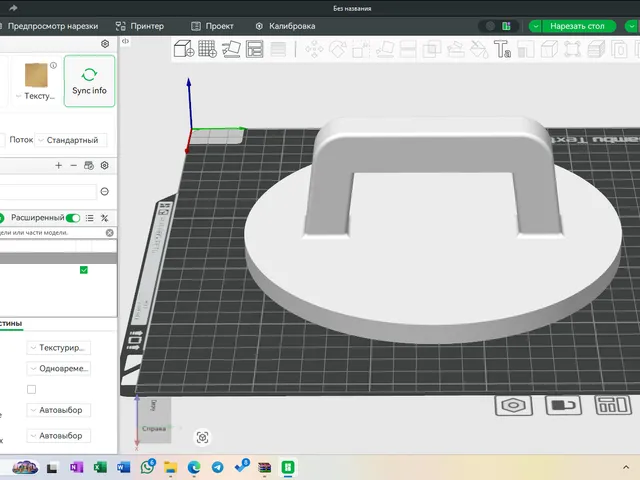Select the cube tool after Text shape

(x=549, y=49)
